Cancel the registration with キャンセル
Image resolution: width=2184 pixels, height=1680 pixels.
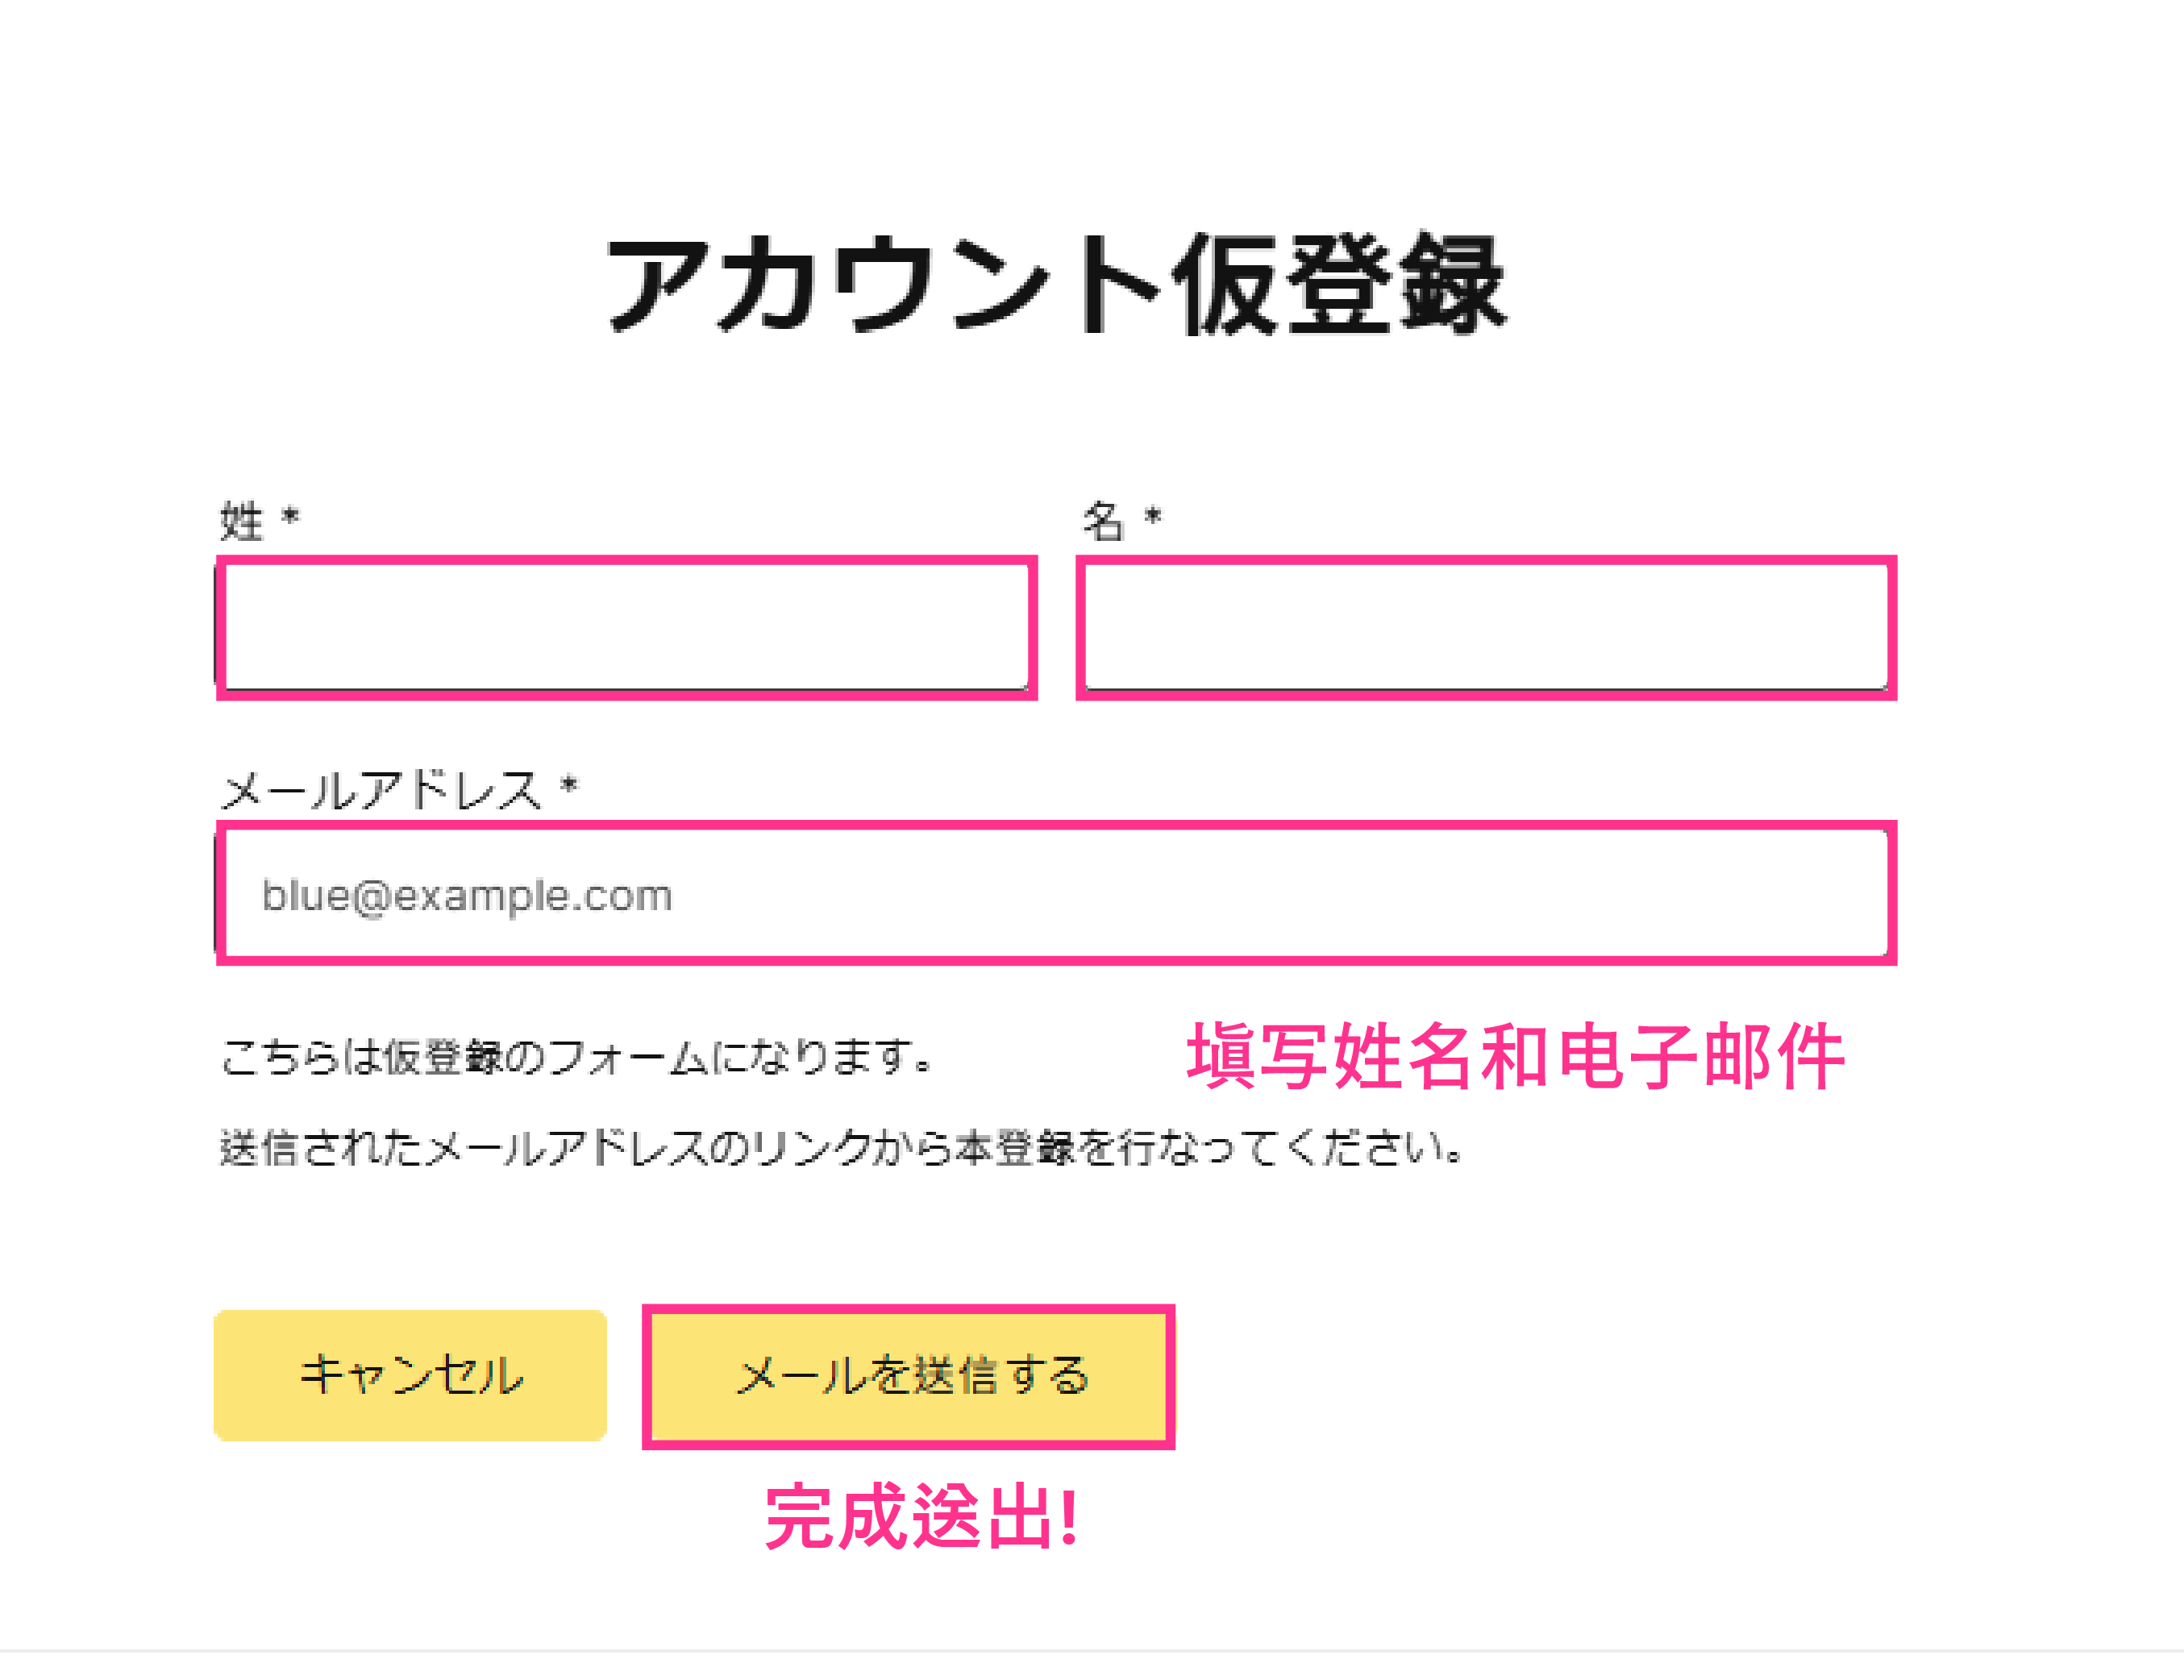click(x=410, y=1375)
